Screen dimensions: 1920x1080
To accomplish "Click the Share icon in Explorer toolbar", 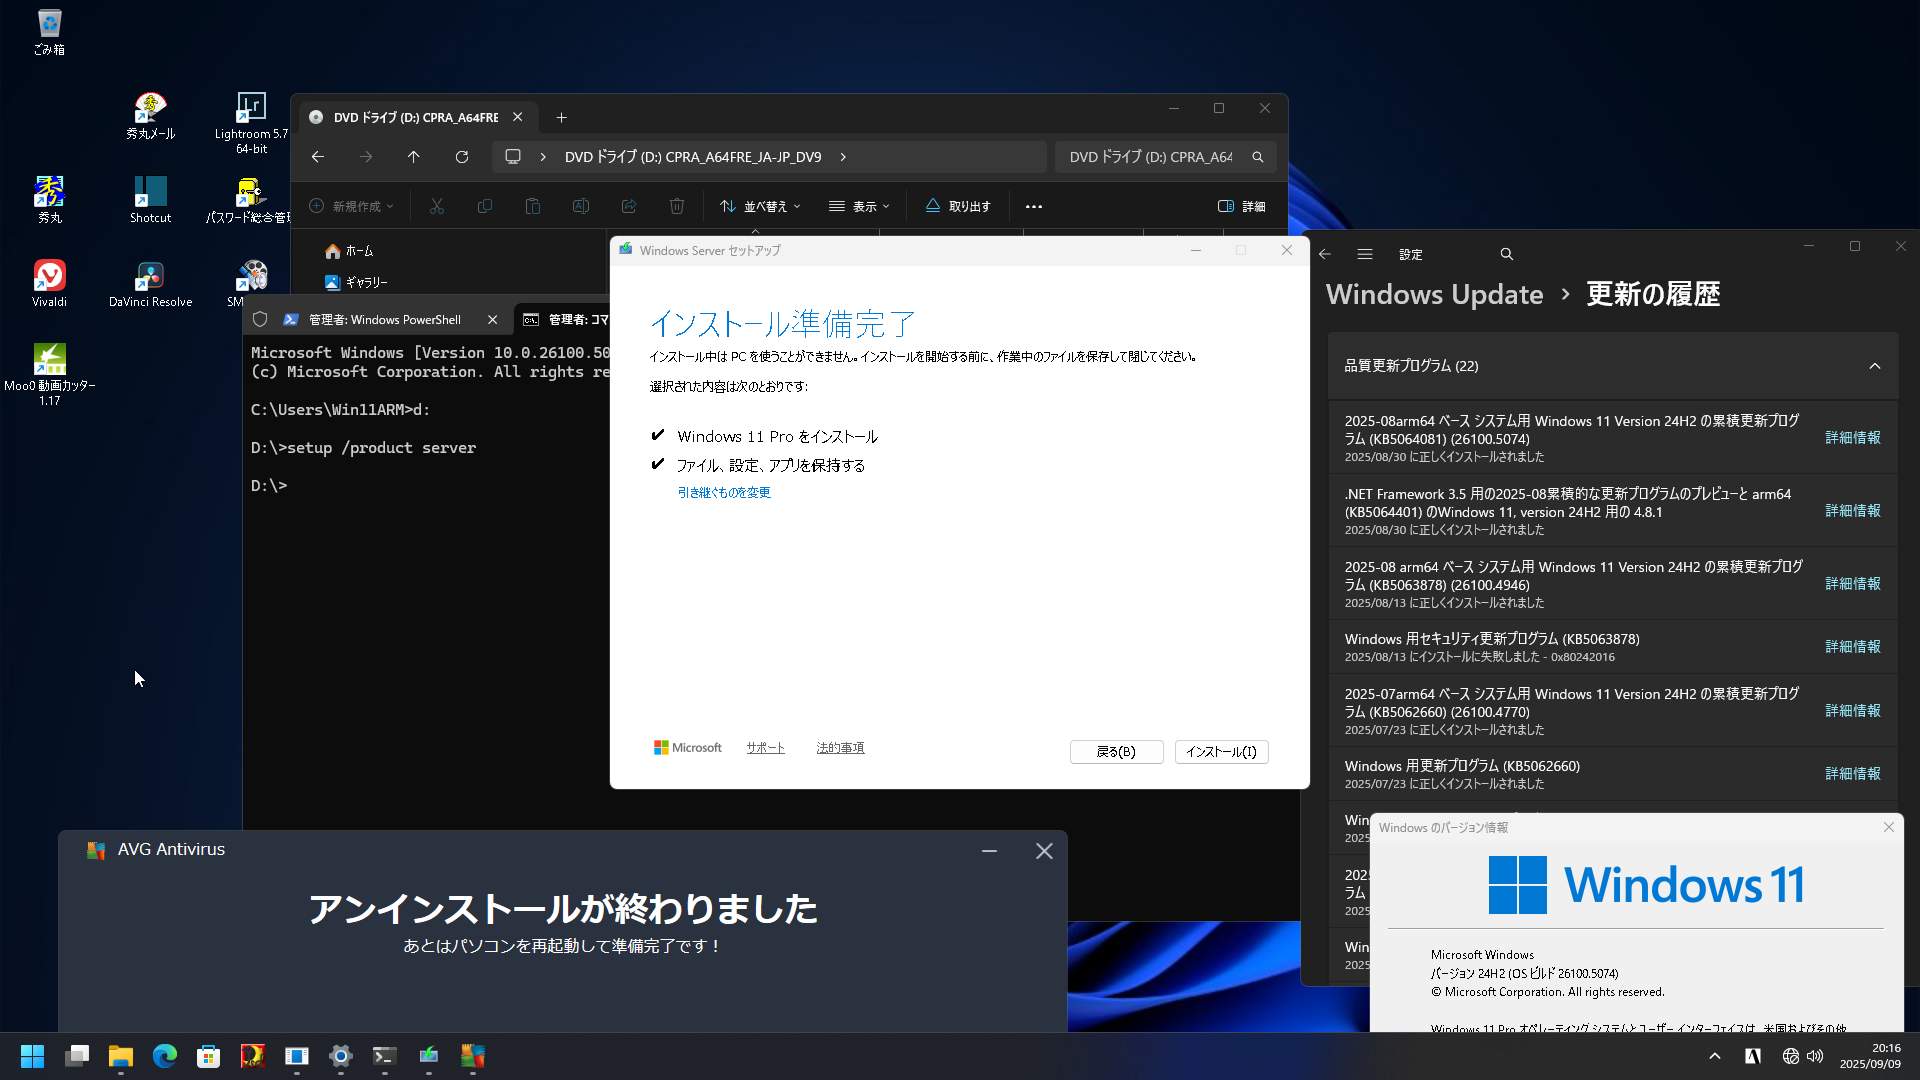I will (629, 206).
